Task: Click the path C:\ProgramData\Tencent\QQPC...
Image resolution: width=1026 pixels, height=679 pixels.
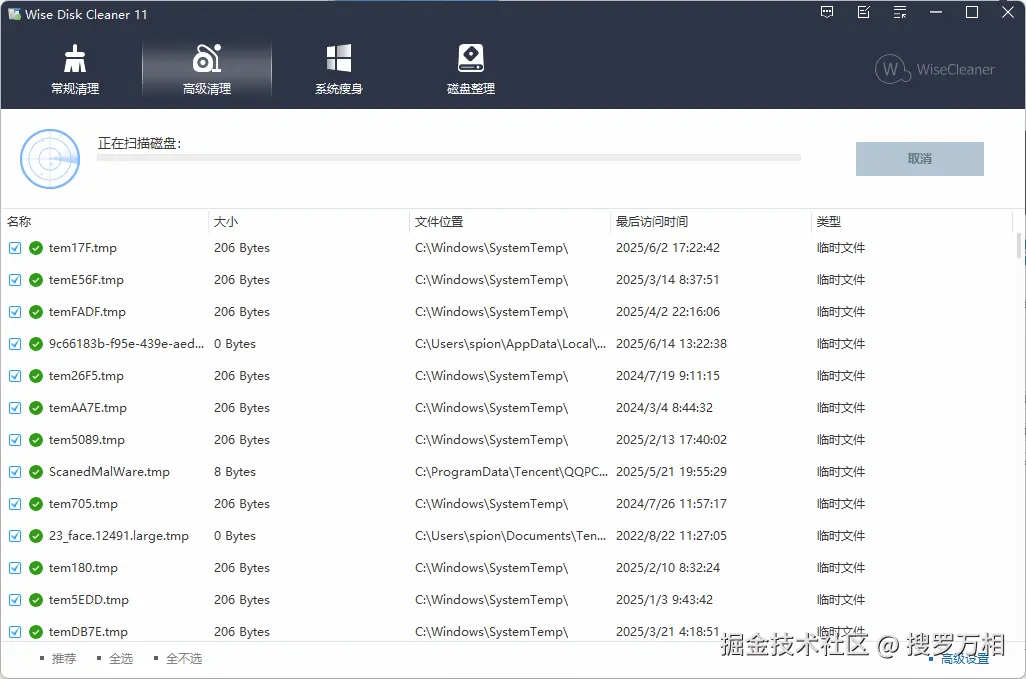Action: pos(511,472)
